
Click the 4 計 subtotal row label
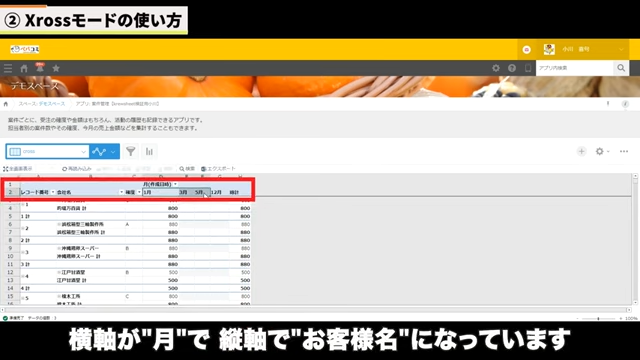point(25,288)
